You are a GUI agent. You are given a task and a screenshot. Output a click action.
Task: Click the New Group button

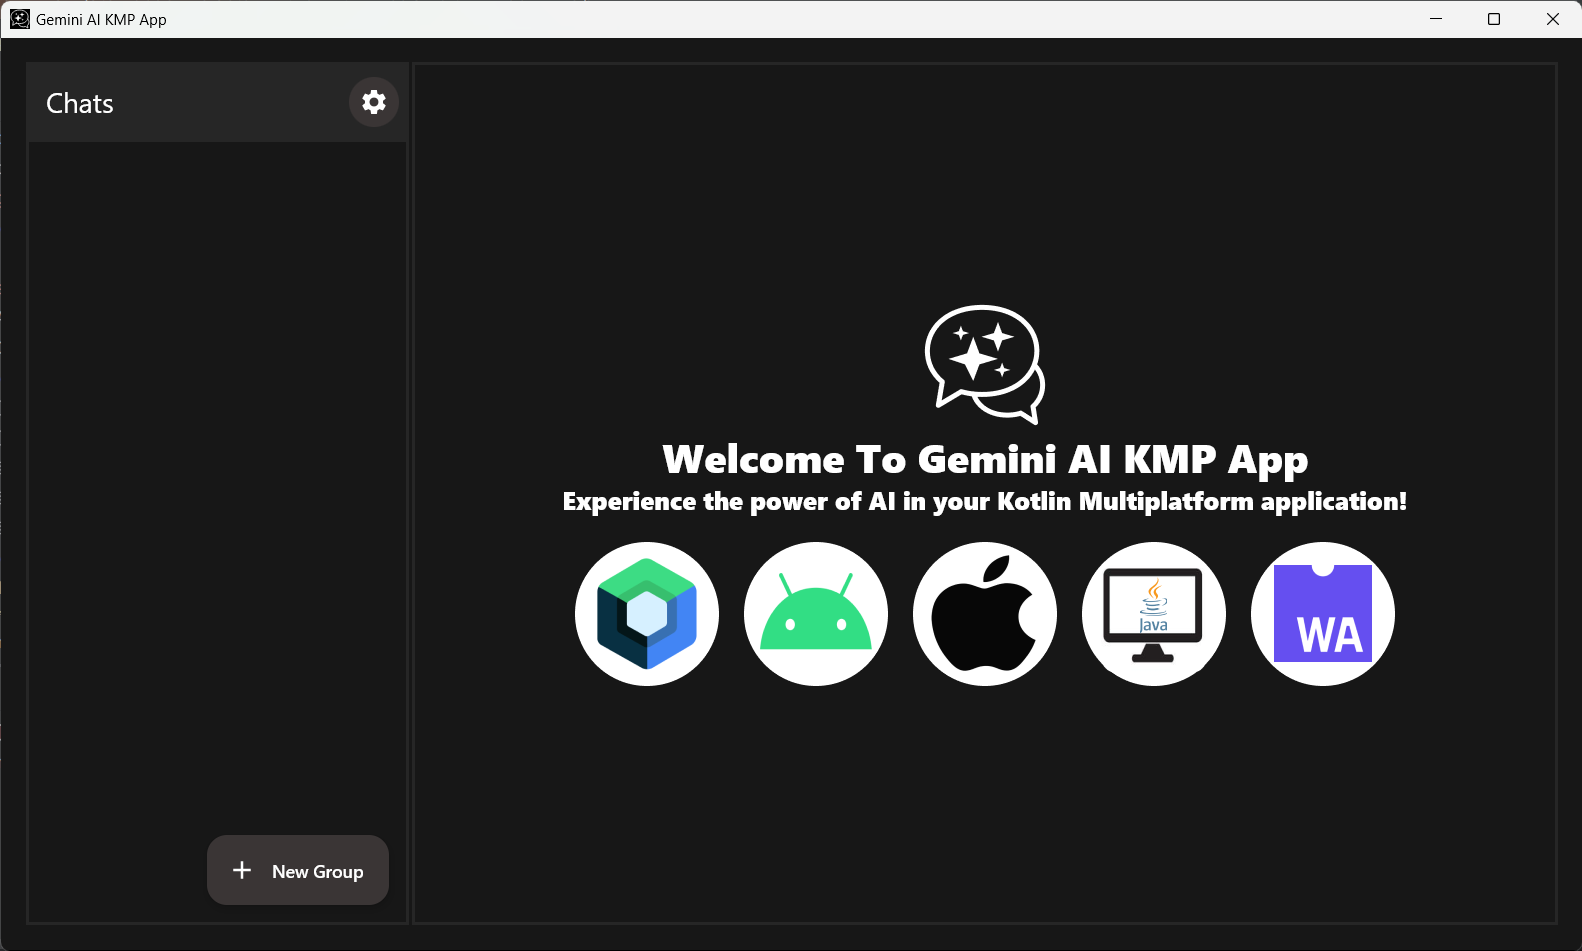[298, 870]
